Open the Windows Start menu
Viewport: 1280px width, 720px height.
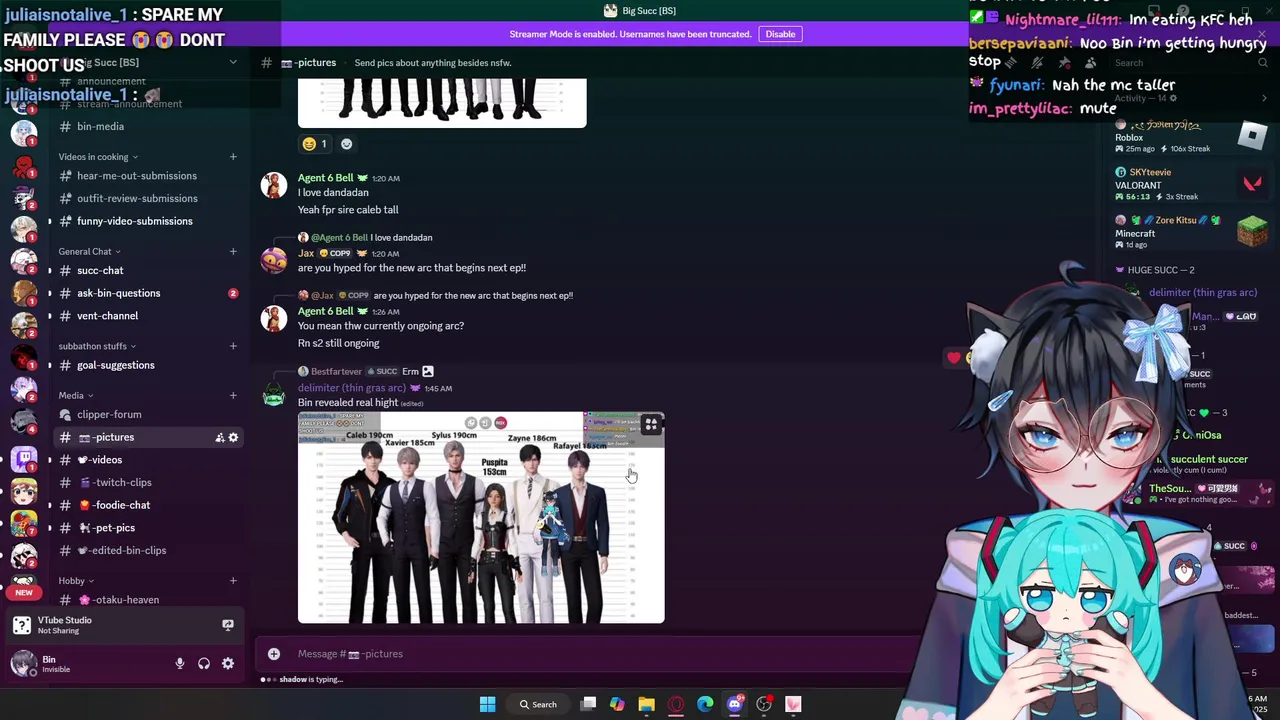click(487, 704)
